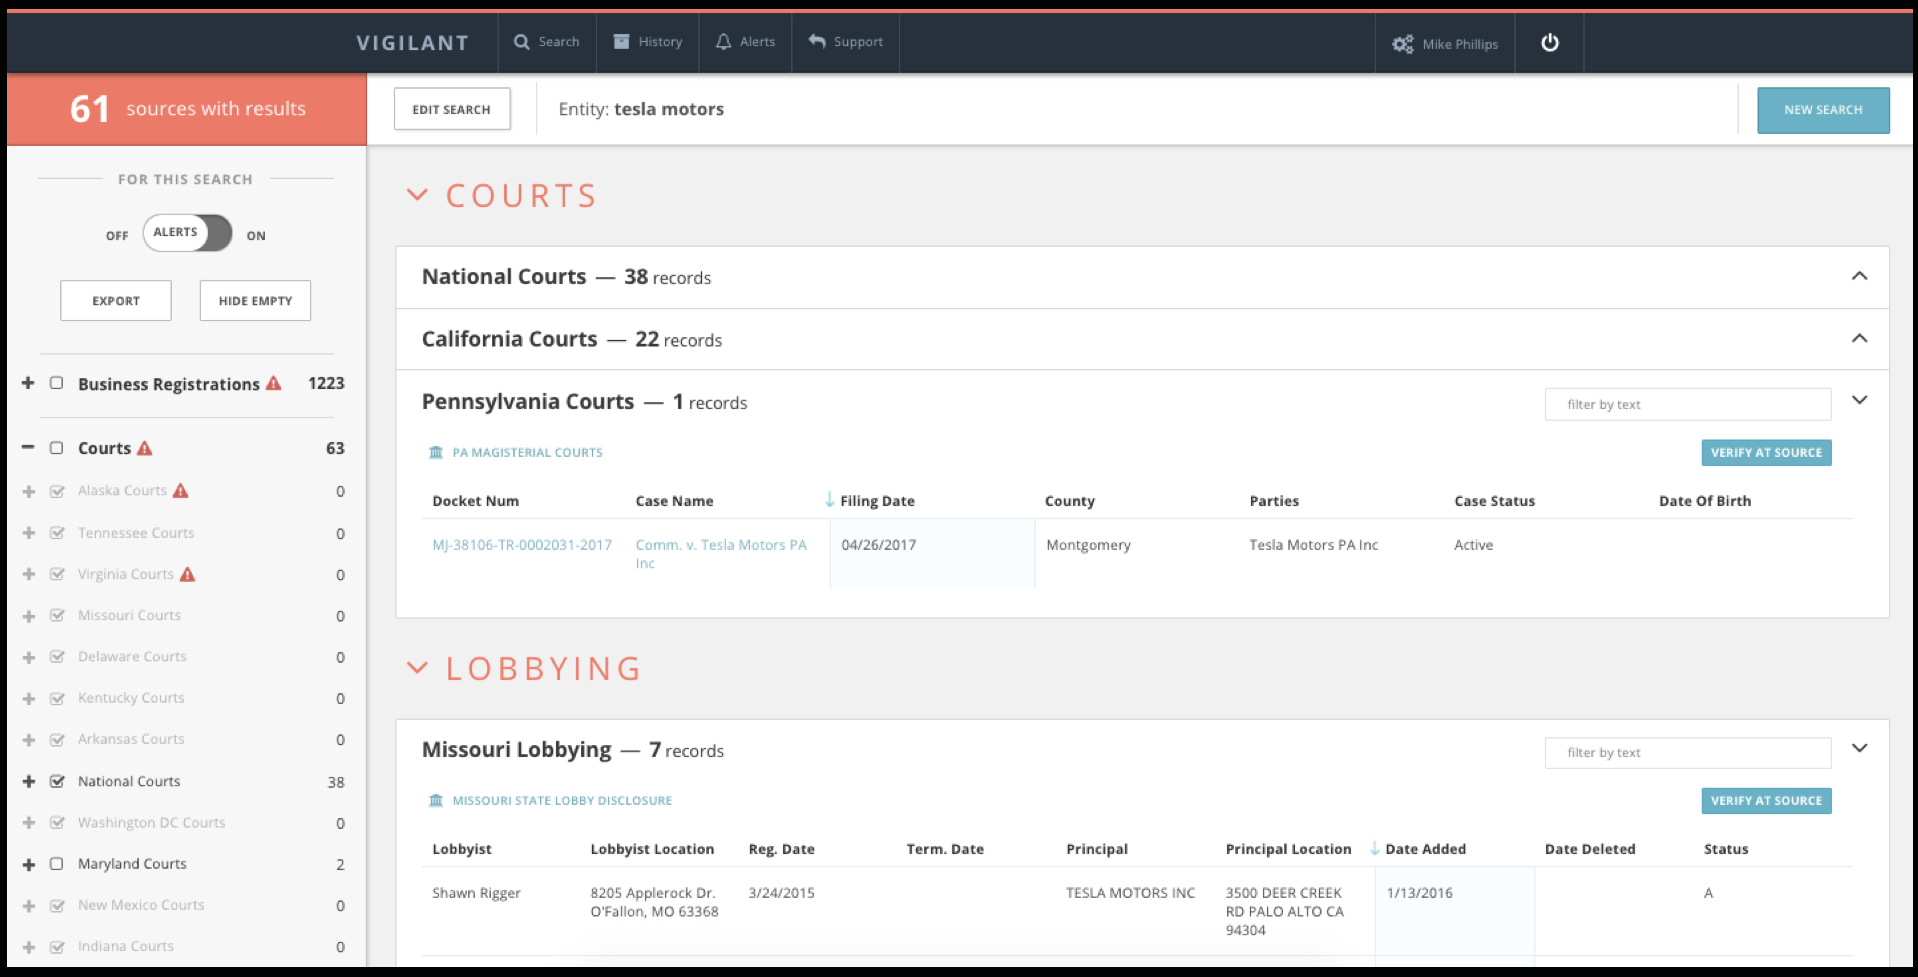
Task: Click Verify at Source for Pennsylvania Courts
Action: [1766, 453]
